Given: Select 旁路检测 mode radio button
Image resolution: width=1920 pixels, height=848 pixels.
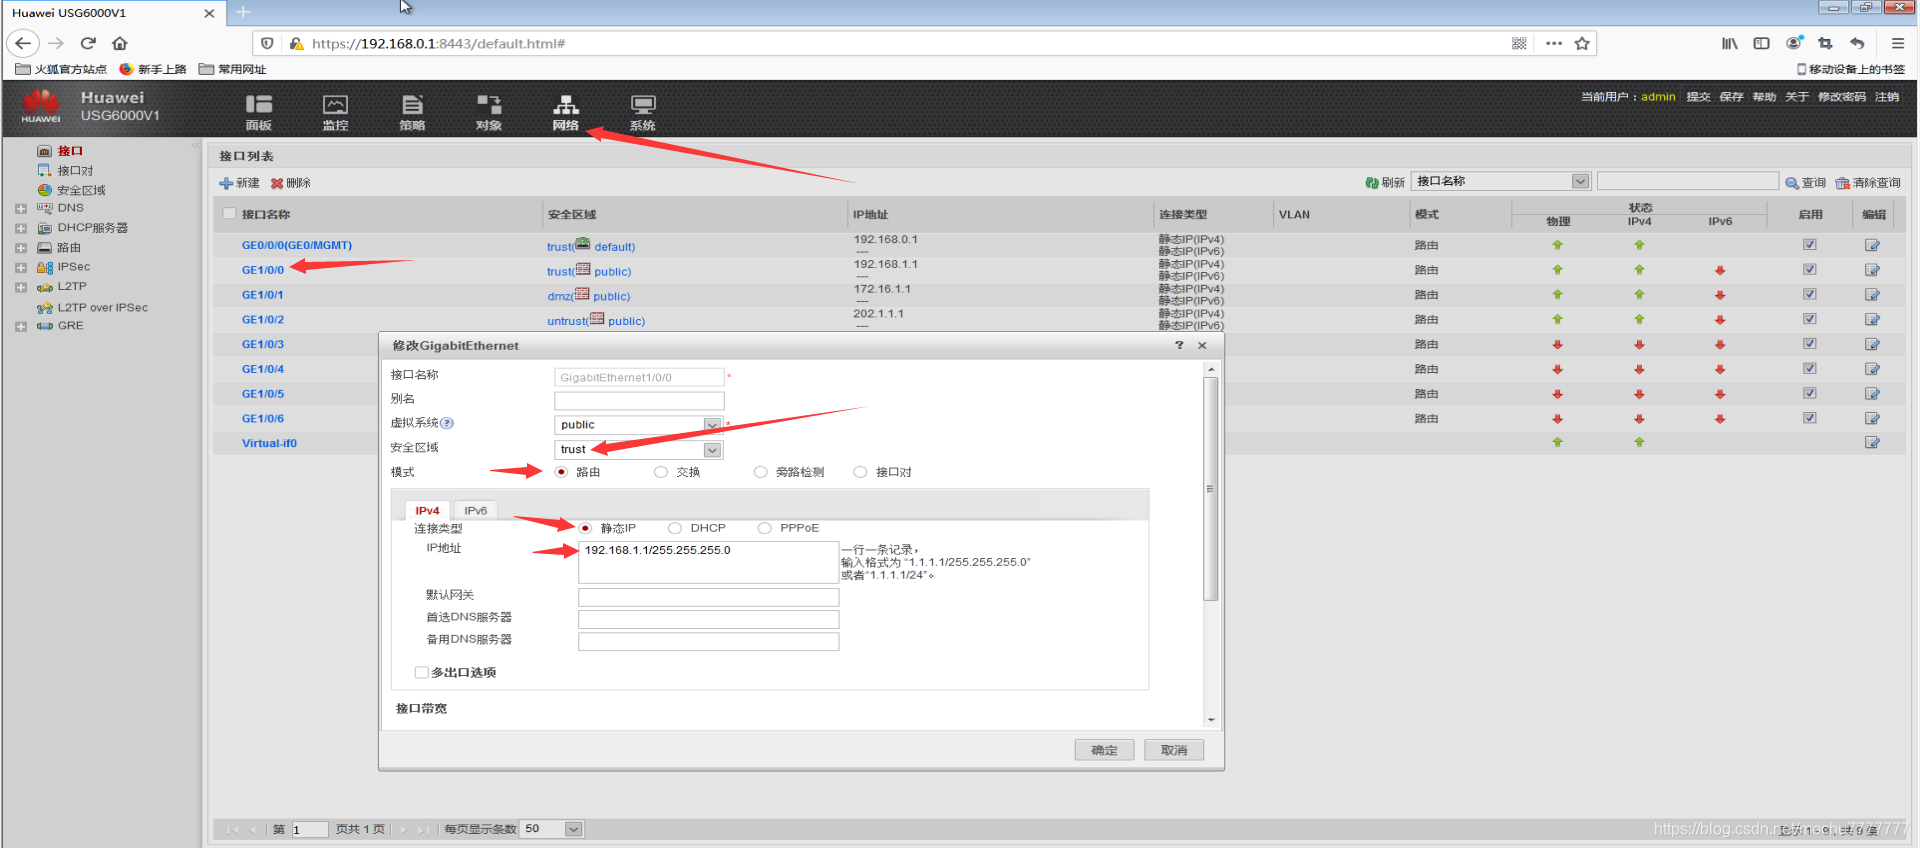Looking at the screenshot, I should (761, 472).
